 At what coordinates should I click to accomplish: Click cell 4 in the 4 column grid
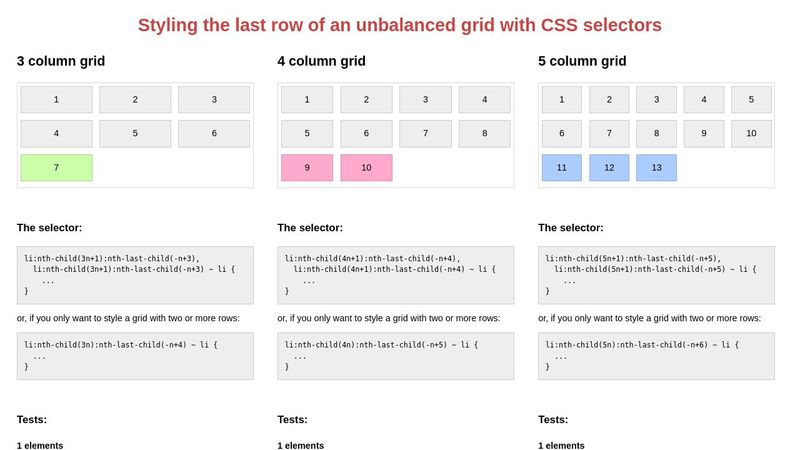click(x=484, y=99)
